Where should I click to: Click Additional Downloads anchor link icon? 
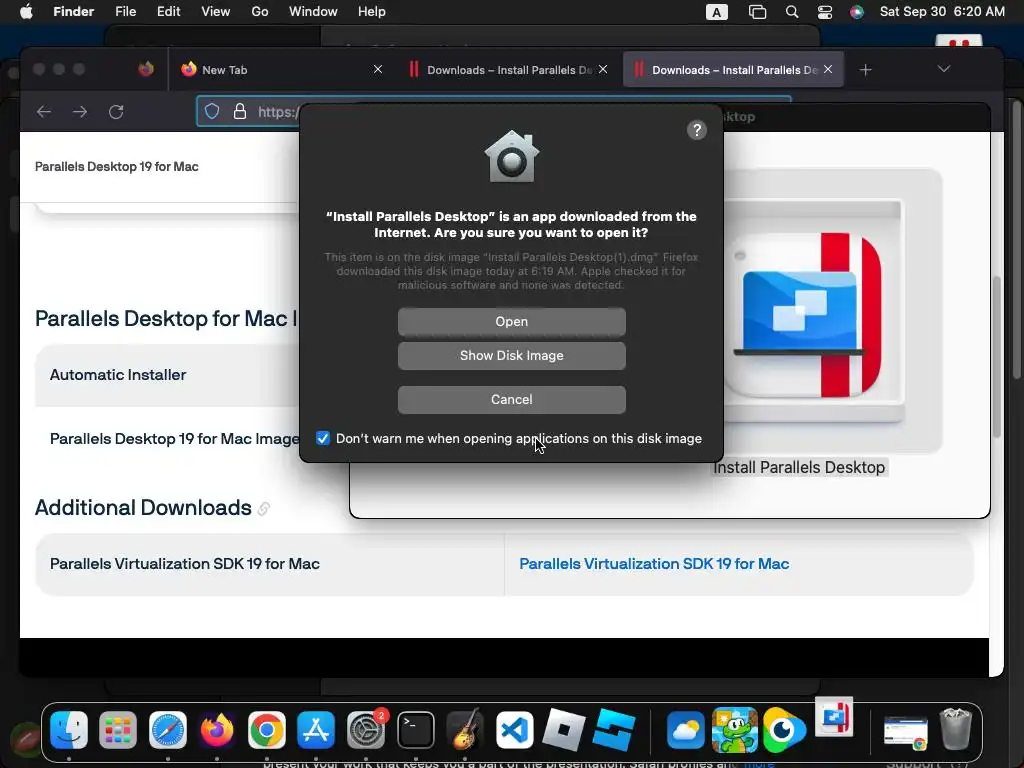coord(264,509)
